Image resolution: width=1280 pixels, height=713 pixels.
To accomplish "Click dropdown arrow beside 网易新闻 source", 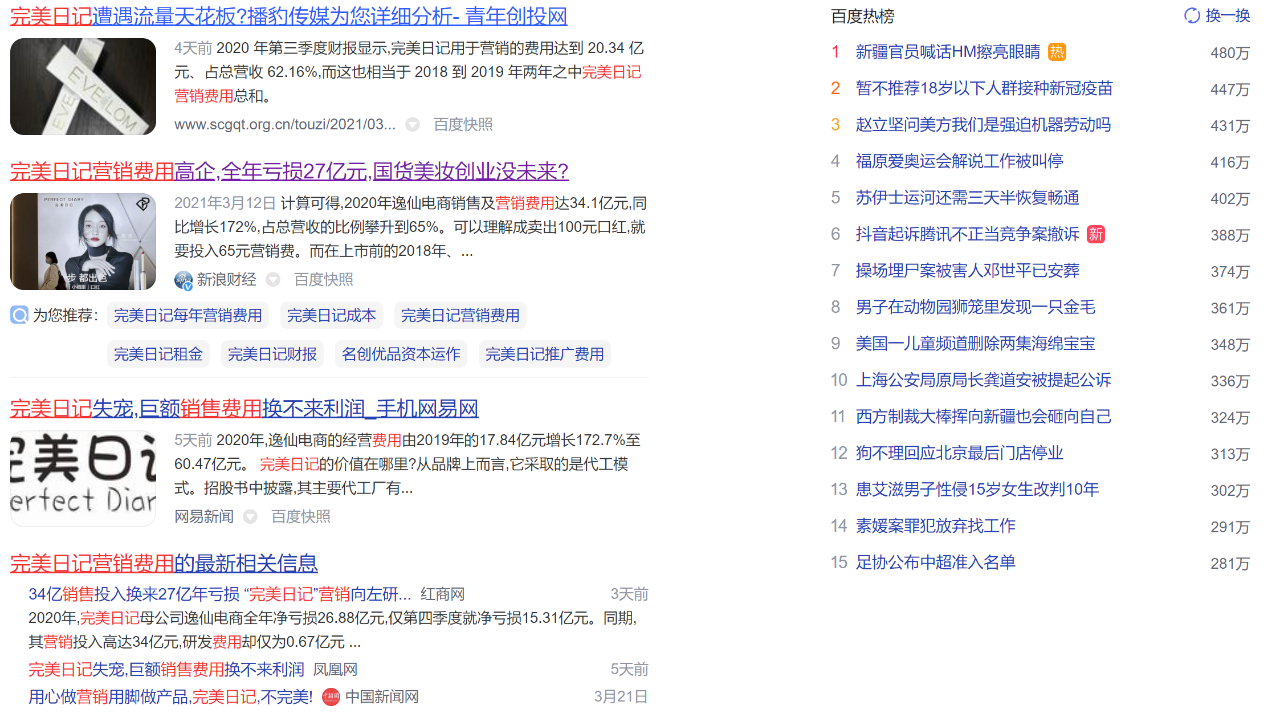I will pyautogui.click(x=250, y=517).
